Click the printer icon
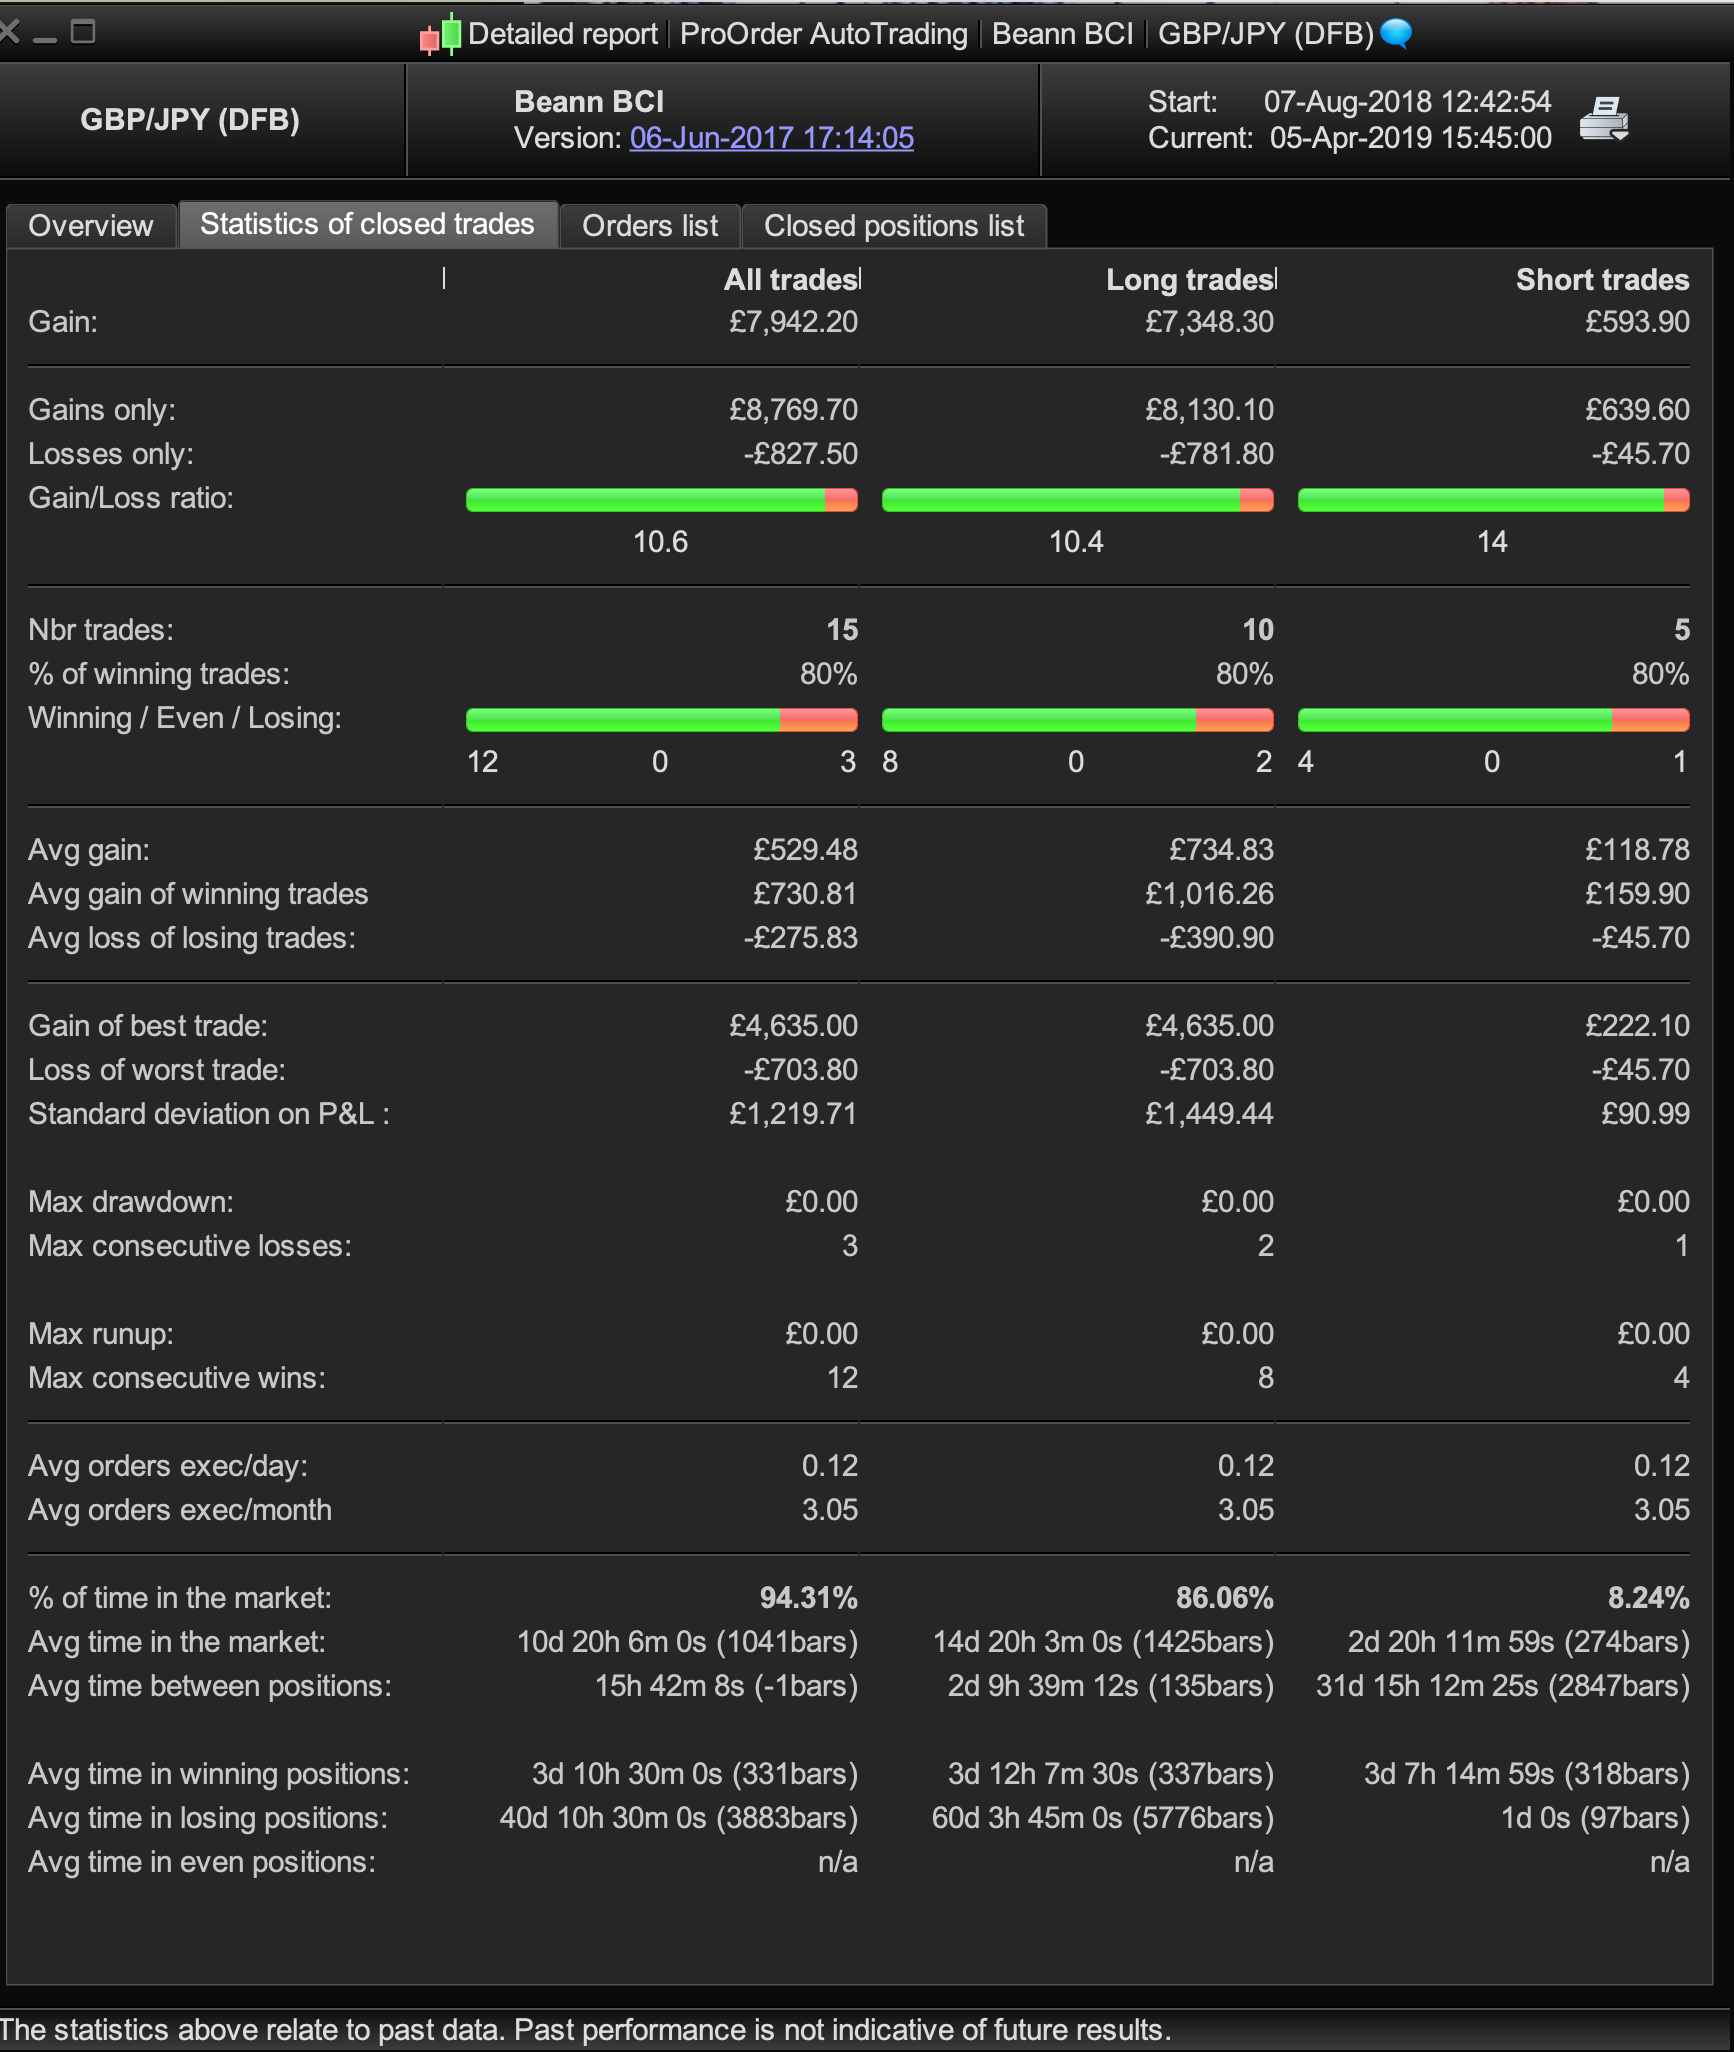The image size is (1734, 2052). tap(1604, 119)
